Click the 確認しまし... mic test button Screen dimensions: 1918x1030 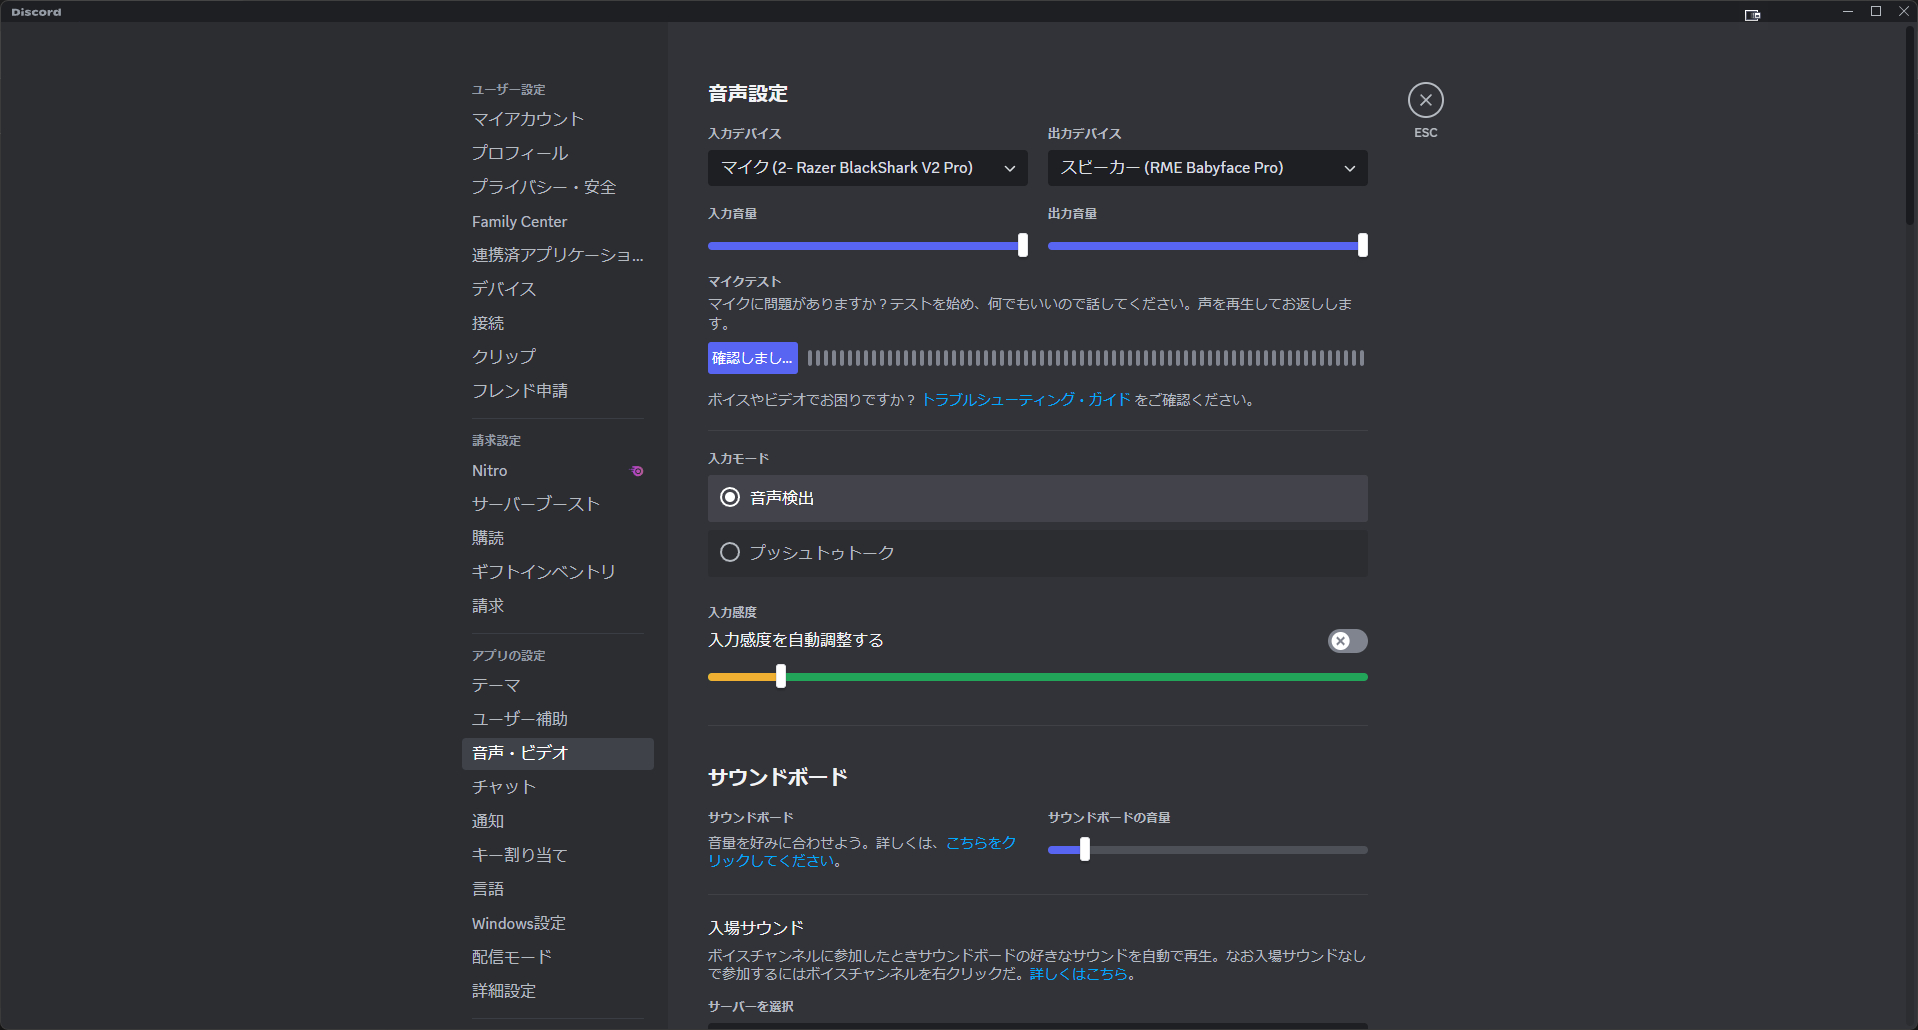pos(752,358)
